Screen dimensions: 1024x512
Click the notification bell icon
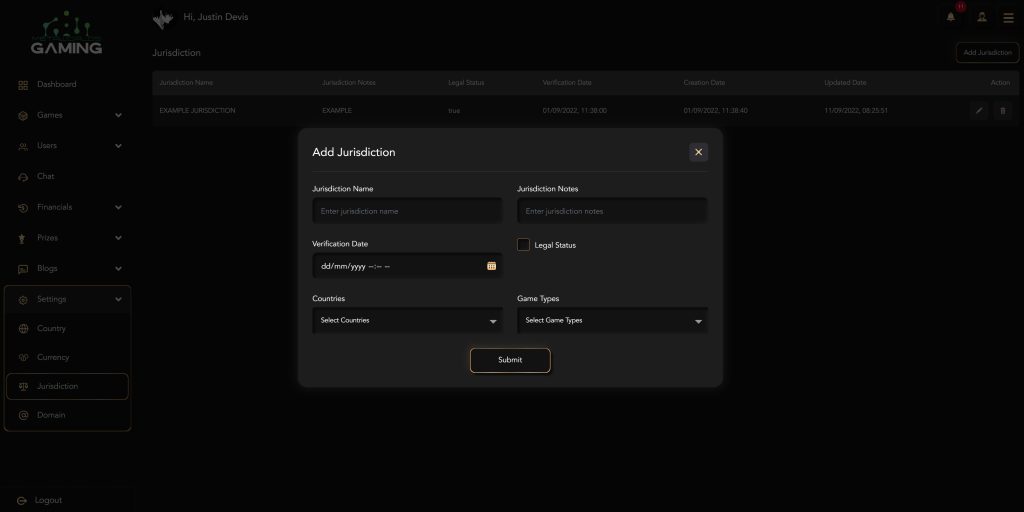[x=951, y=17]
